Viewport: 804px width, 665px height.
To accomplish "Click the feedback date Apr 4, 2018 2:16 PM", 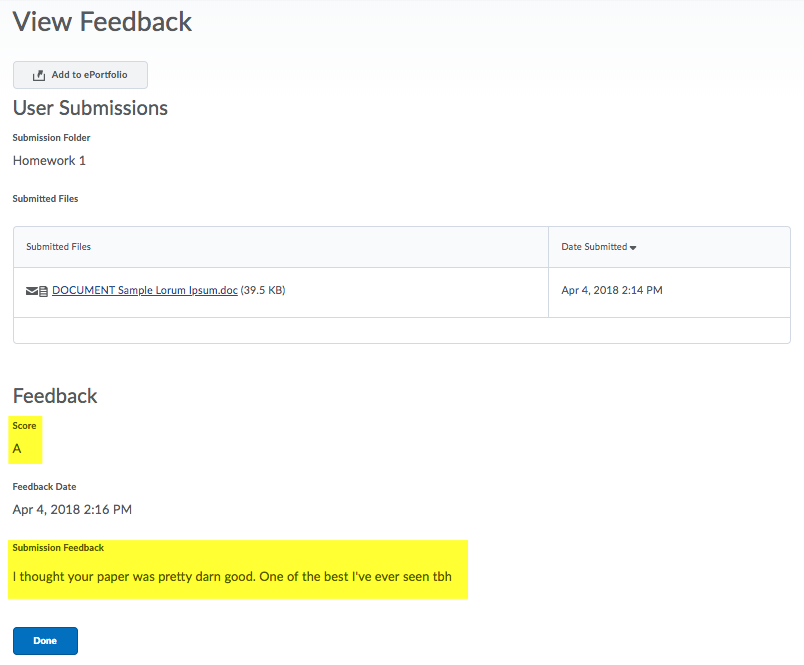I will point(72,509).
